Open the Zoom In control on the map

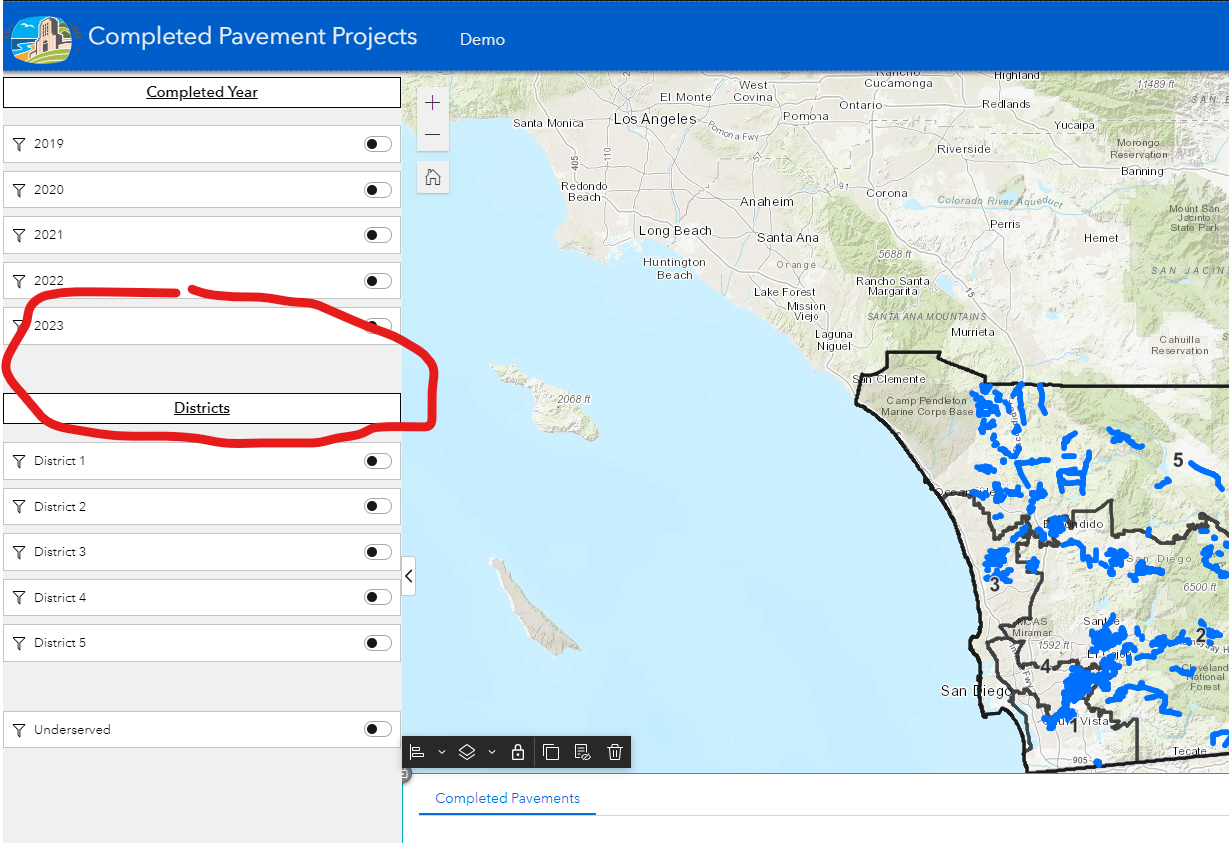point(432,101)
